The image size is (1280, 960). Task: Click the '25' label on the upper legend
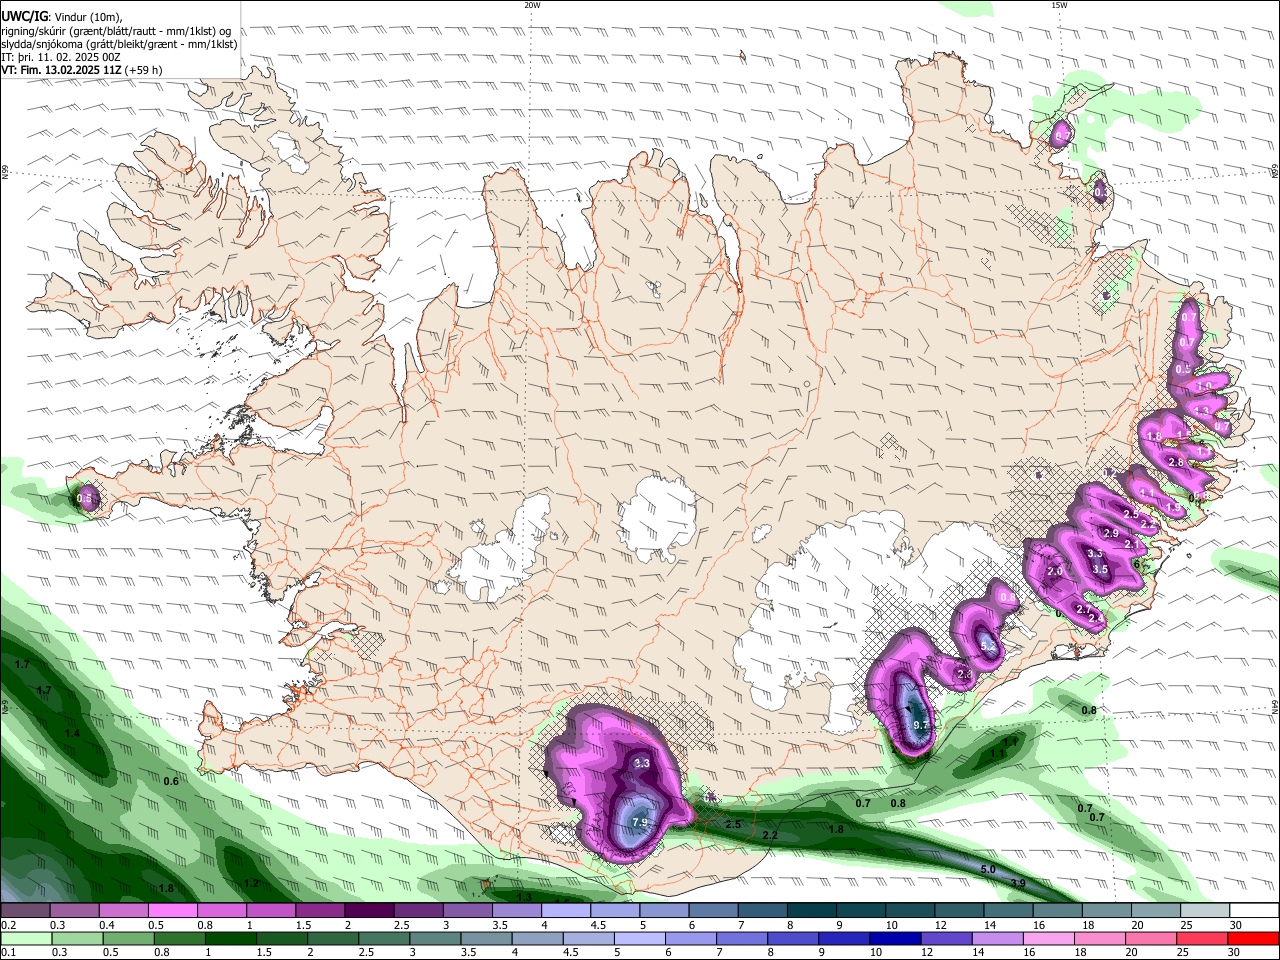[1187, 925]
